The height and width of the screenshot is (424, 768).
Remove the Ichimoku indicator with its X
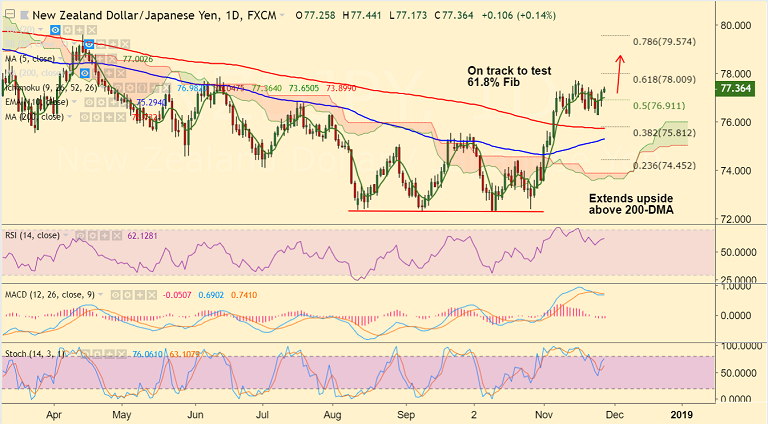[x=166, y=88]
